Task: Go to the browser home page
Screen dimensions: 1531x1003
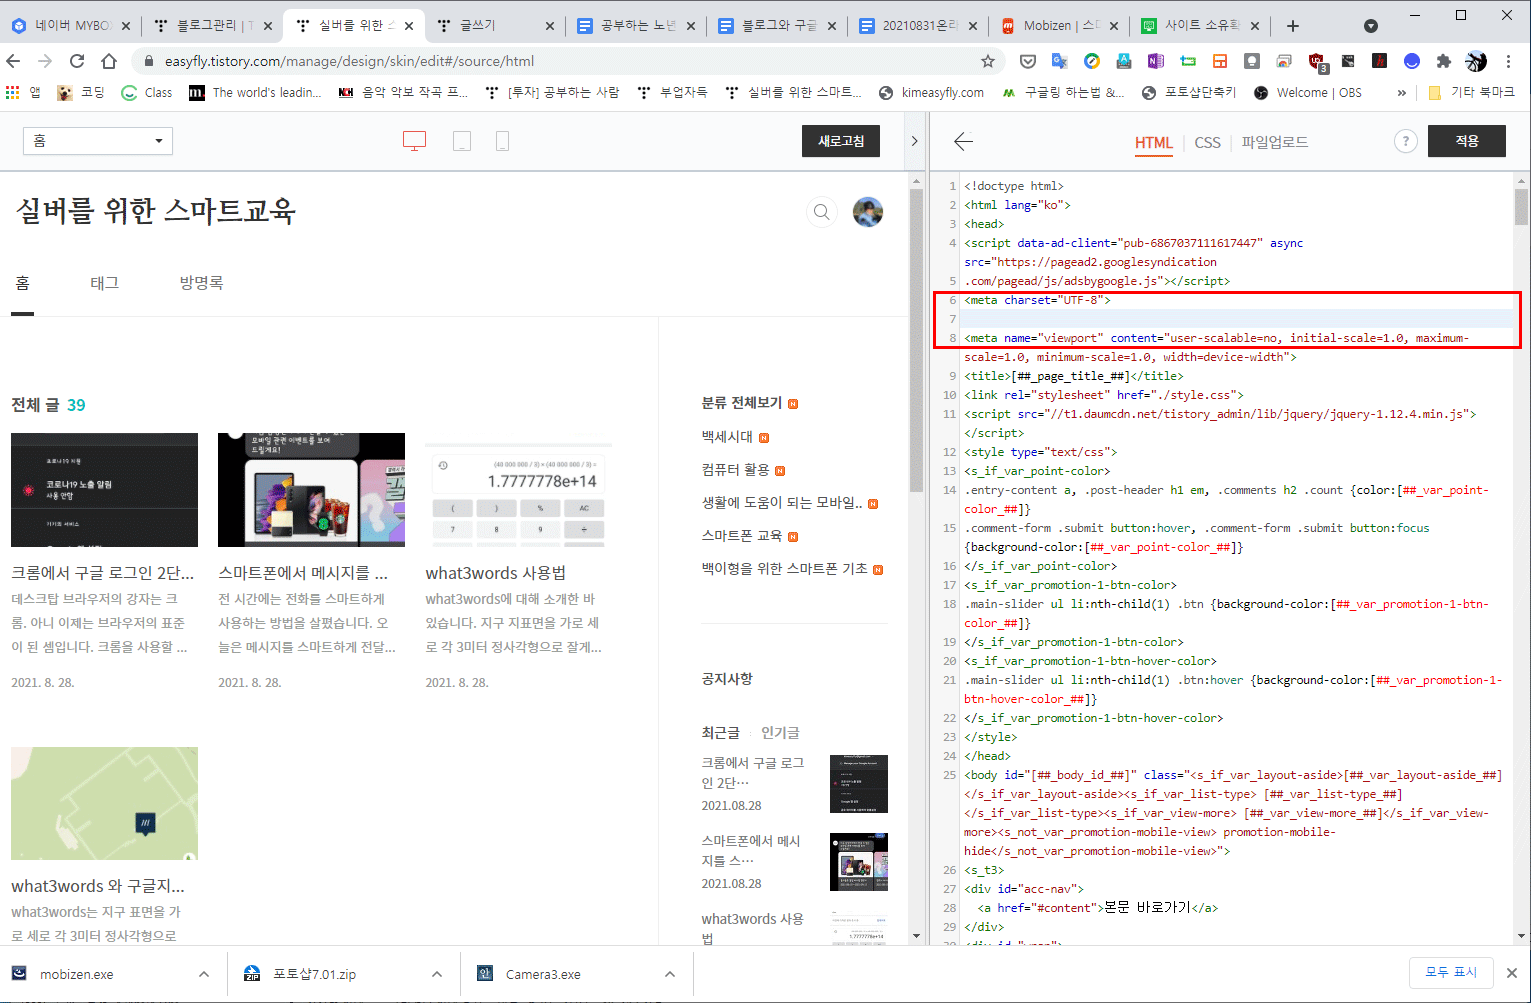Action: click(109, 61)
